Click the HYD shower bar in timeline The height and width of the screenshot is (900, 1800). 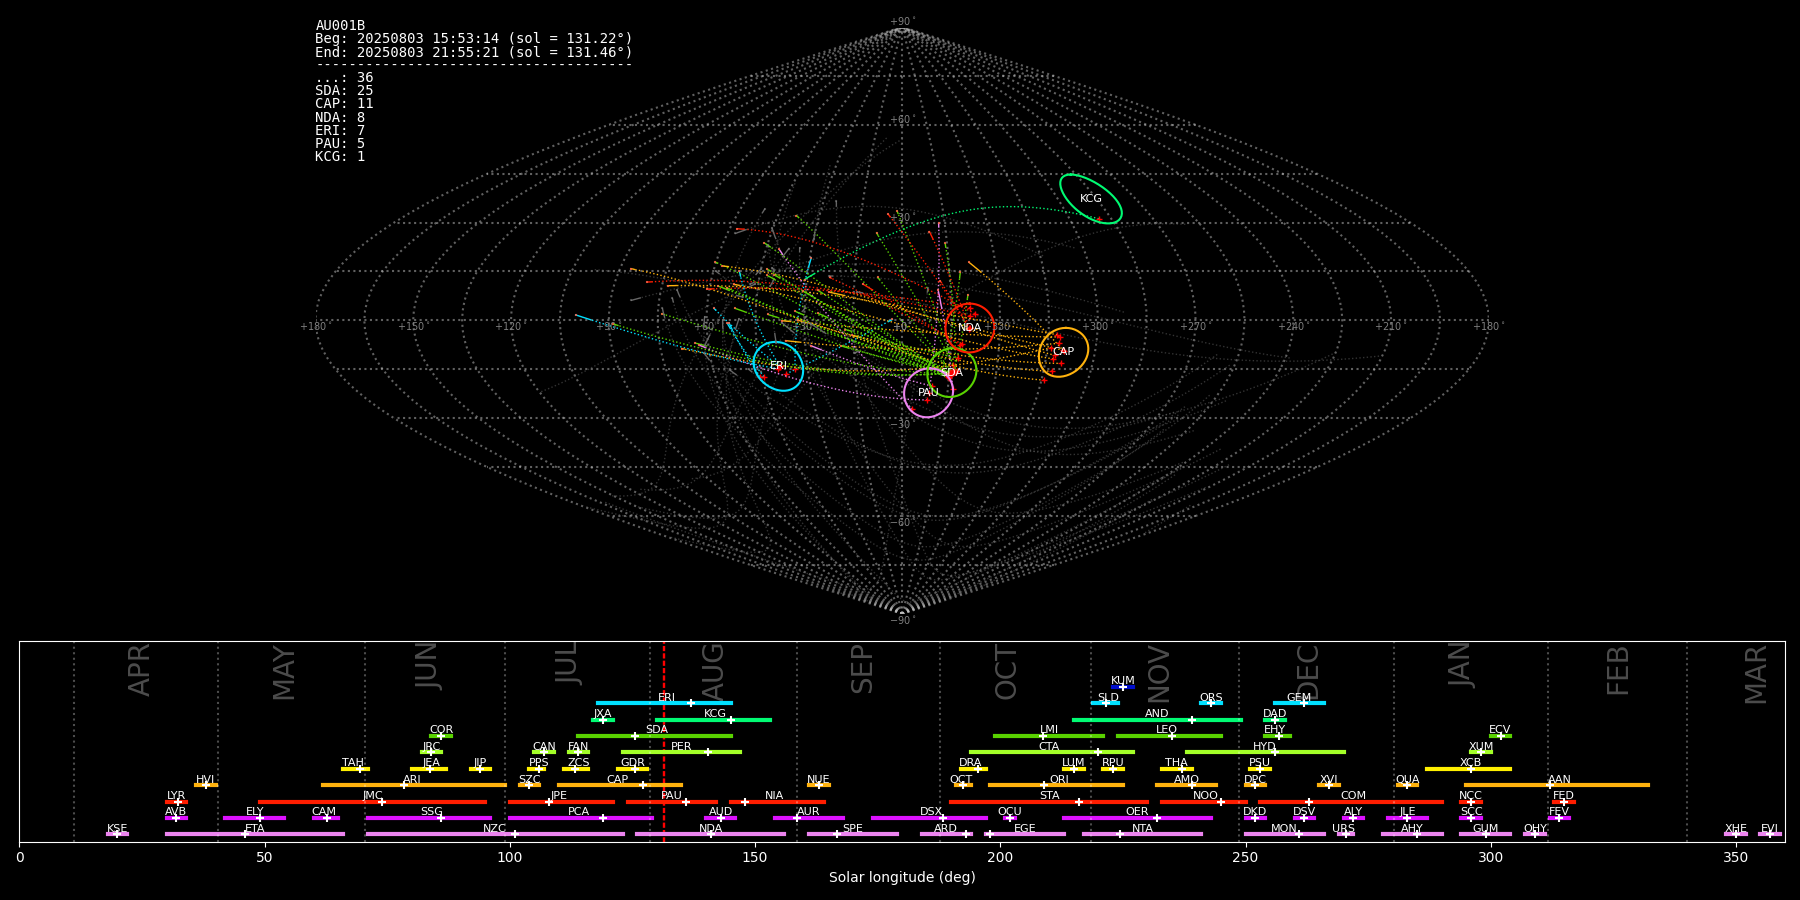tap(1265, 752)
